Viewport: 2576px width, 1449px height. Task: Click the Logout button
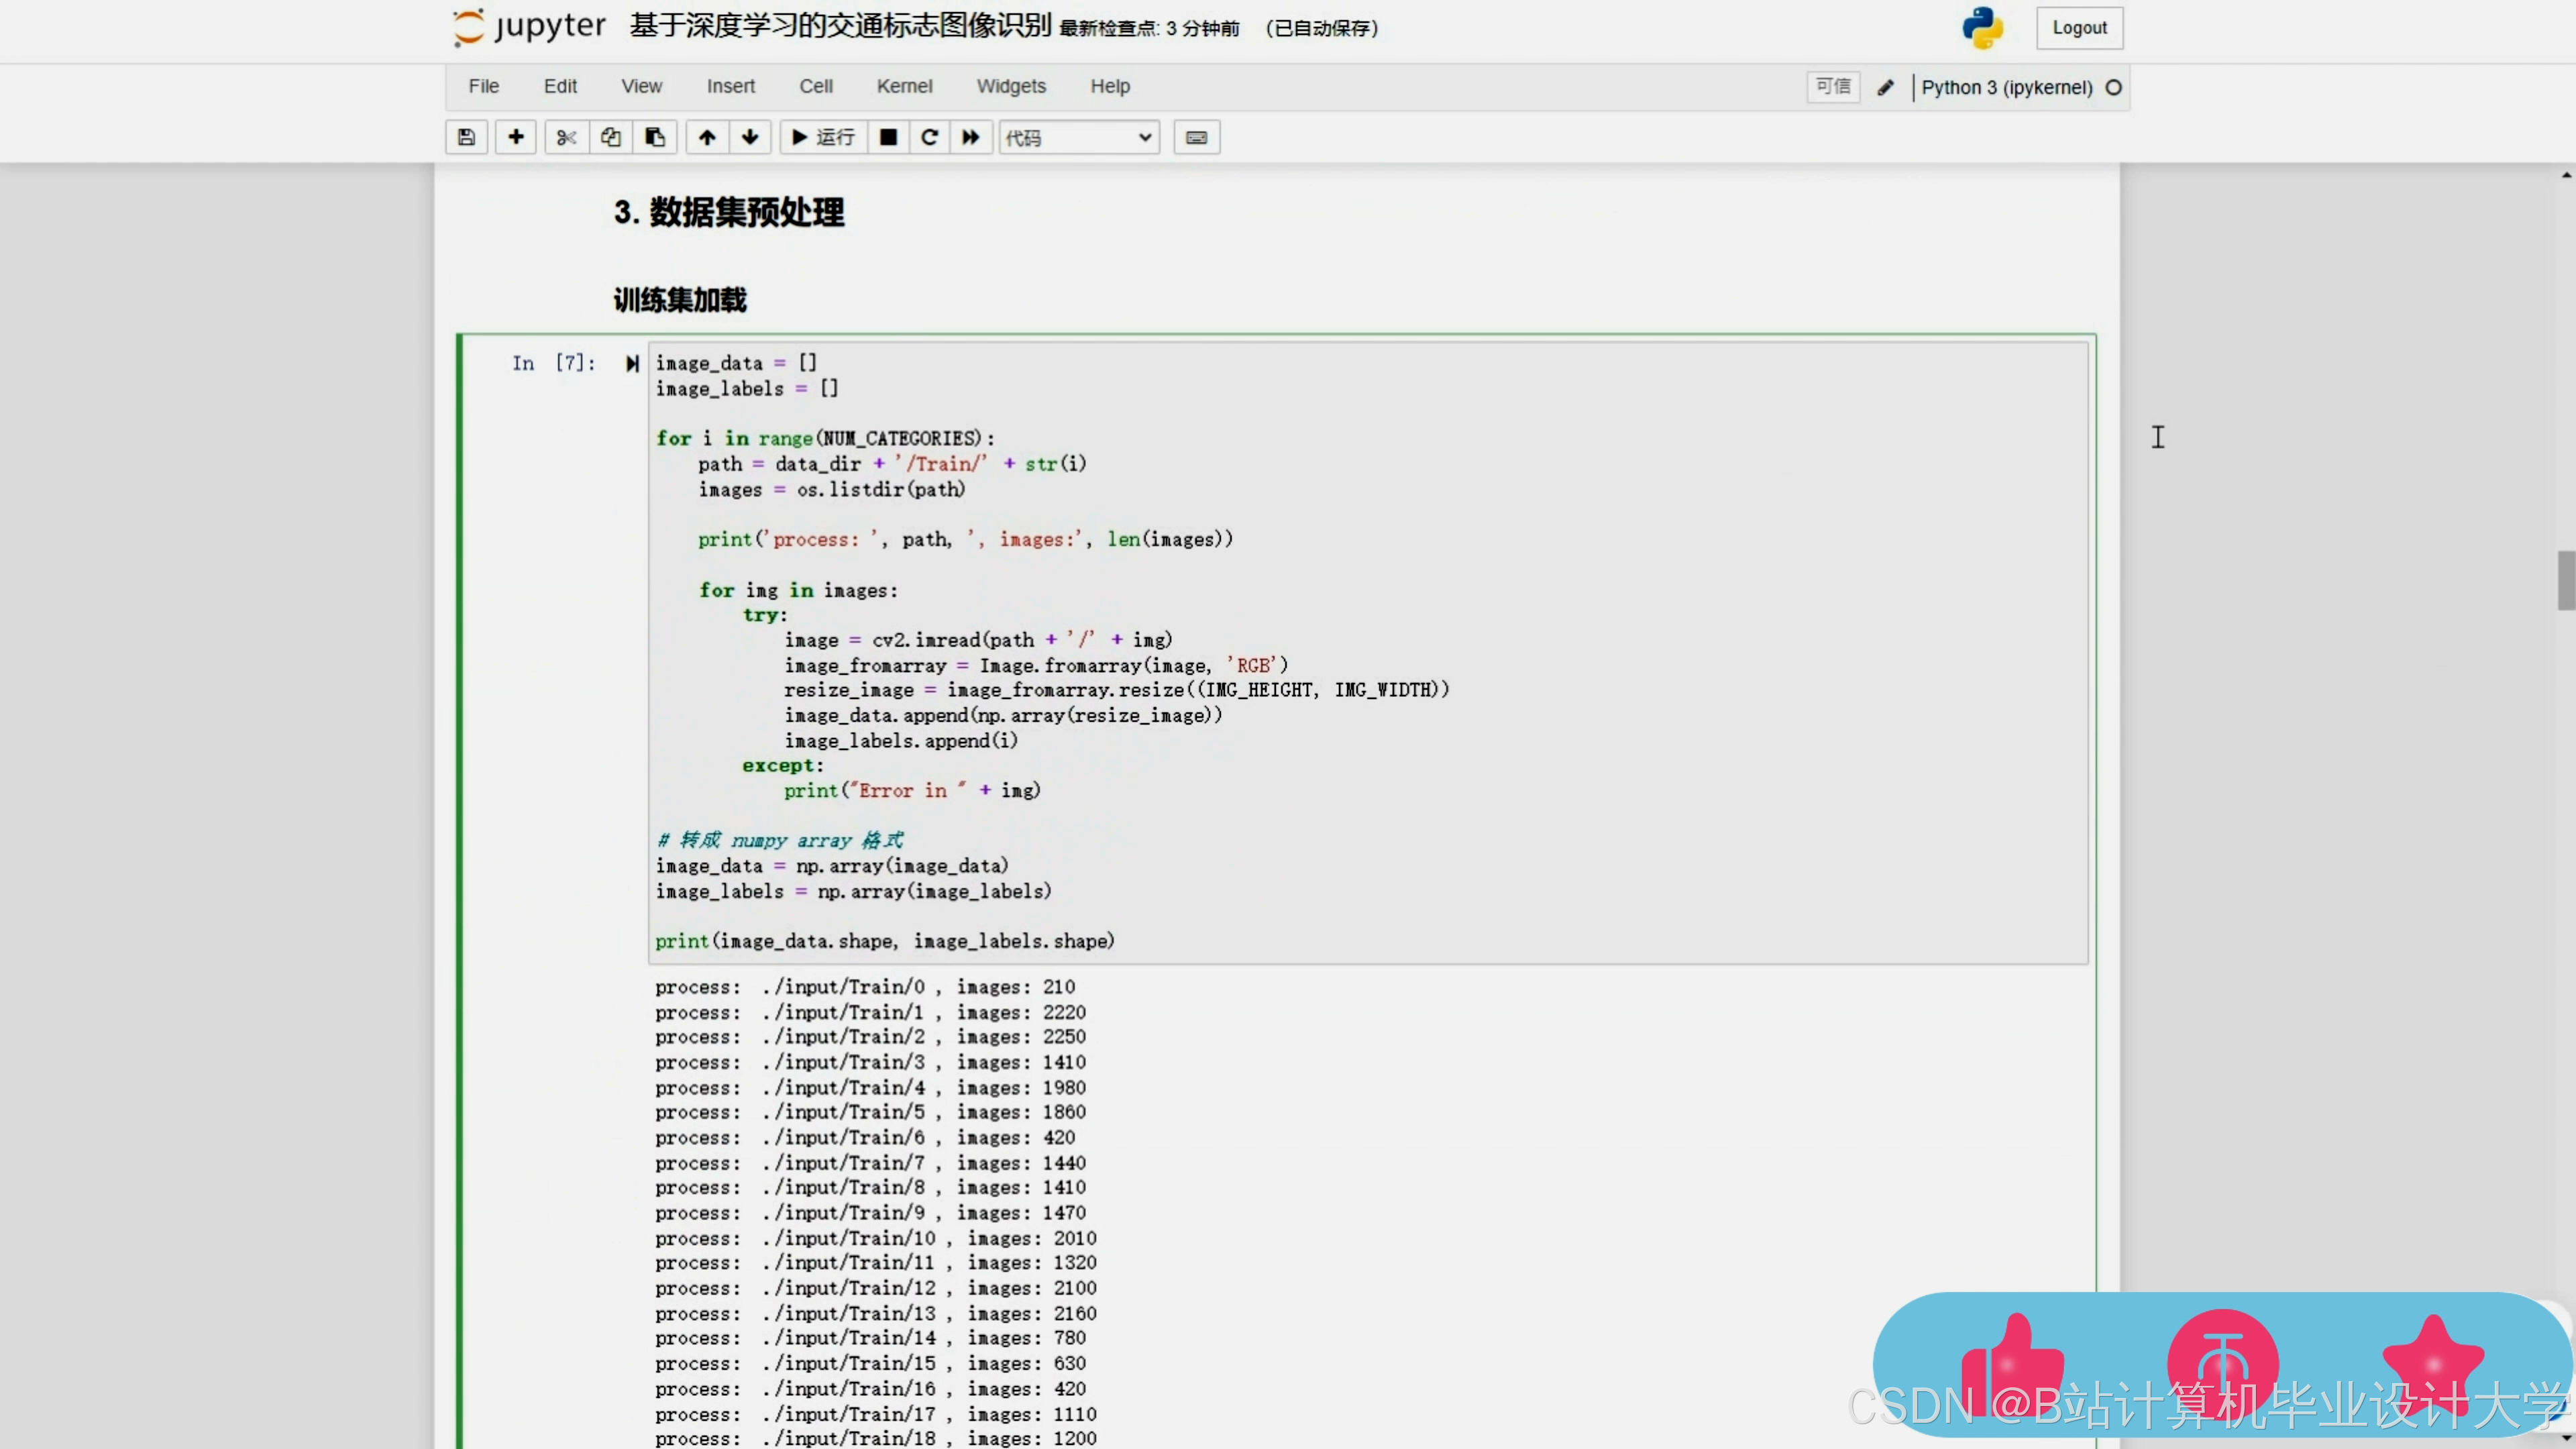(2079, 28)
